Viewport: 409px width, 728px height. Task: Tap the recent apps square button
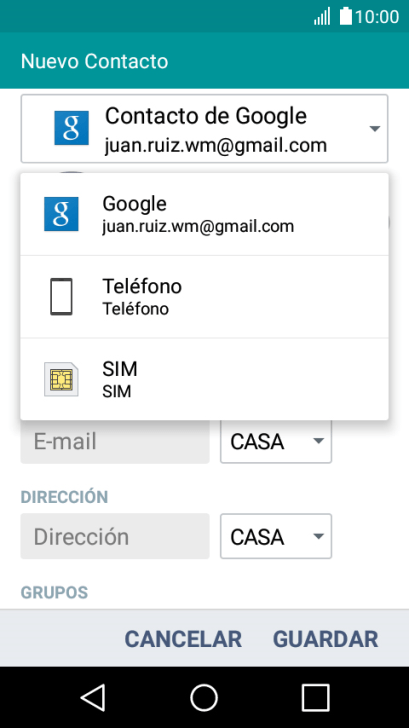point(316,697)
